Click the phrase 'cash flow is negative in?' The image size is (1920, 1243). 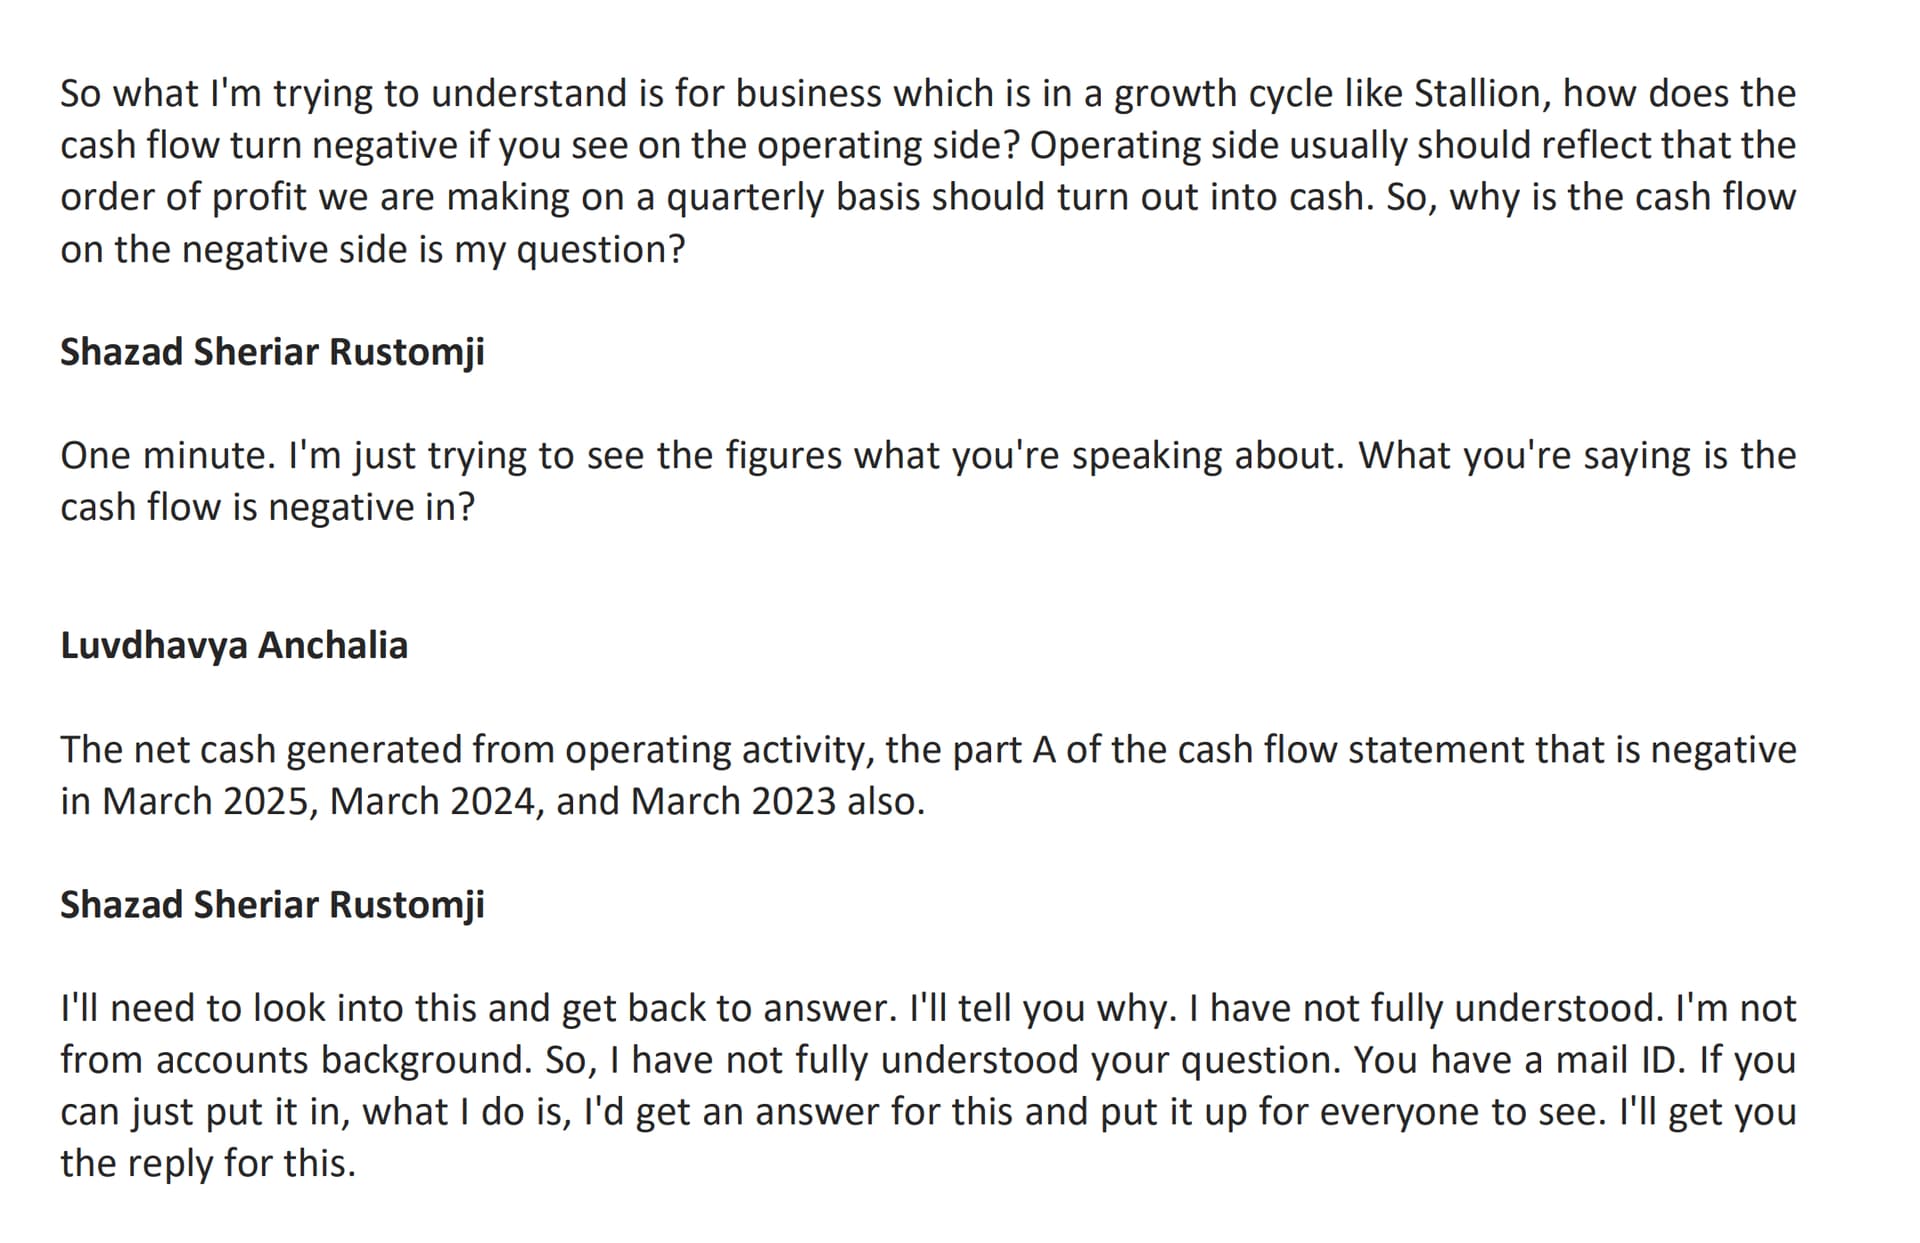(267, 507)
